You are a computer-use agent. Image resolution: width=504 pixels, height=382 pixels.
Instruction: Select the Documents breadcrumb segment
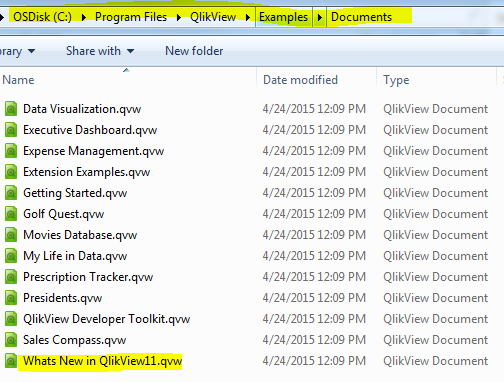pos(361,17)
